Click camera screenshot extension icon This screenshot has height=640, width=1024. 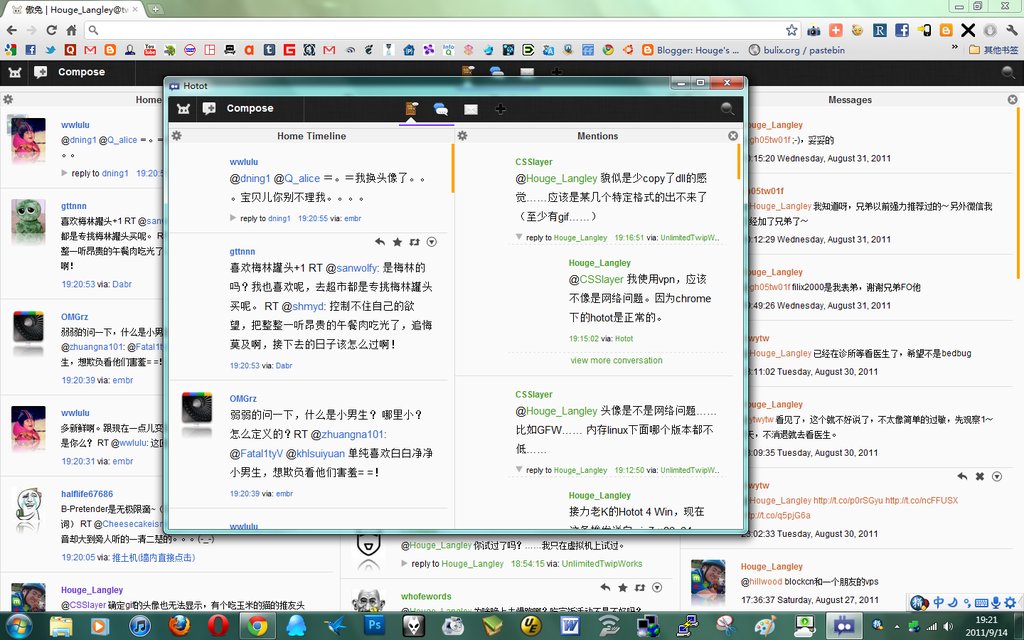(x=814, y=30)
